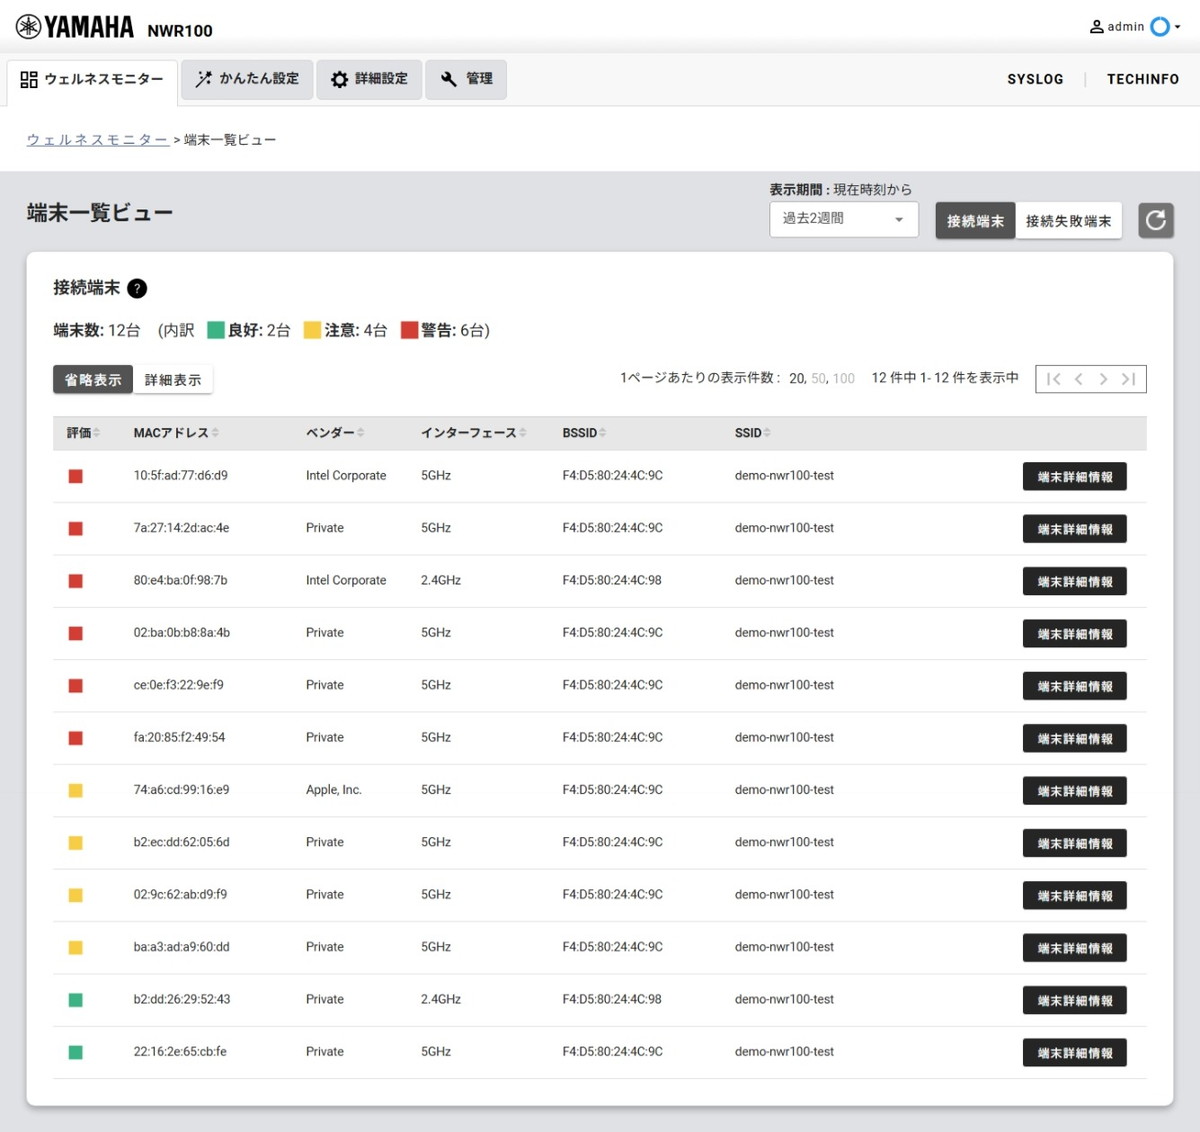Image resolution: width=1200 pixels, height=1132 pixels.
Task: Click Intel Corporate in the 10:5f:ad:77:d6:d9 row
Action: tap(346, 476)
